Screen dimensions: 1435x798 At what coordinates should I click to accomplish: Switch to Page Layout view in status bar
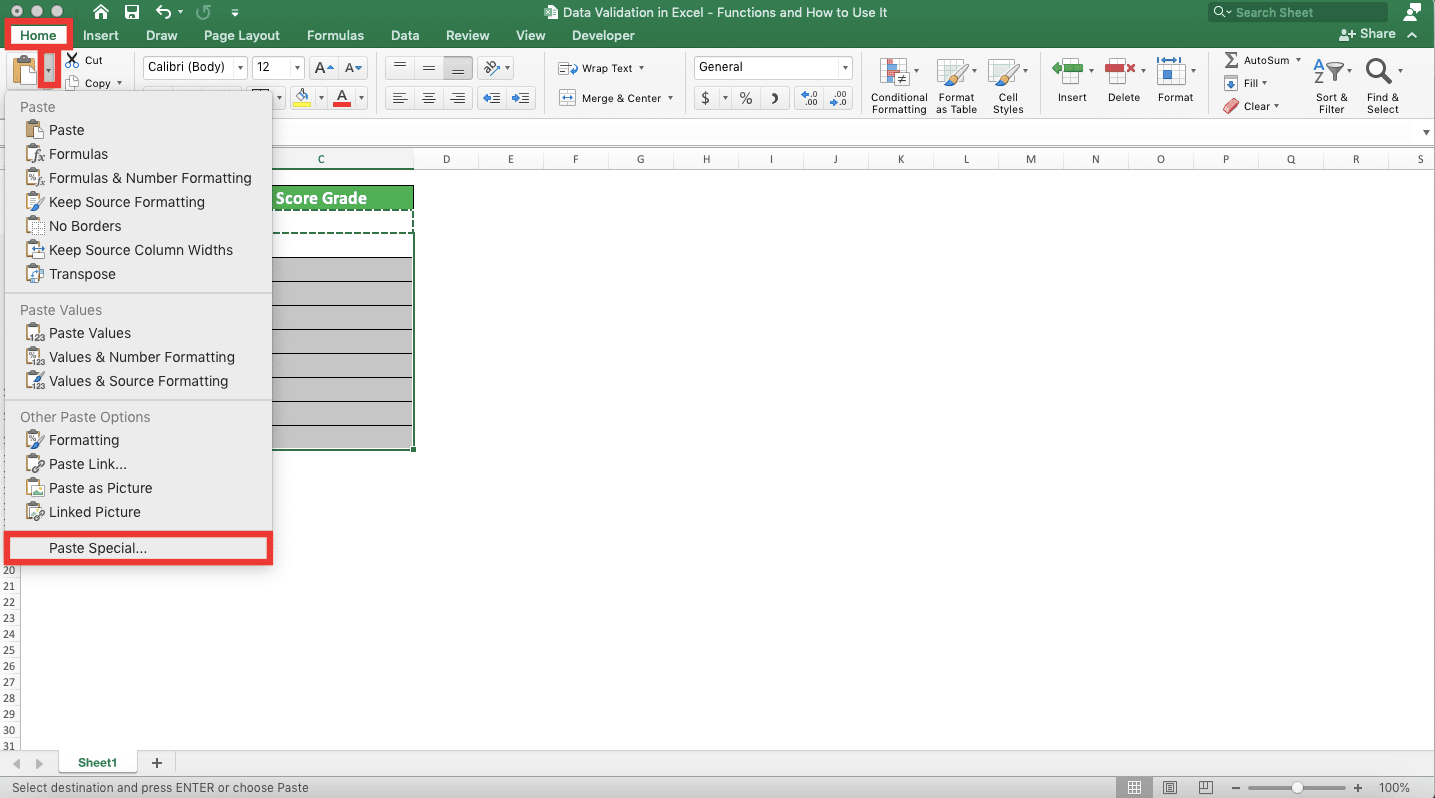(x=1170, y=787)
